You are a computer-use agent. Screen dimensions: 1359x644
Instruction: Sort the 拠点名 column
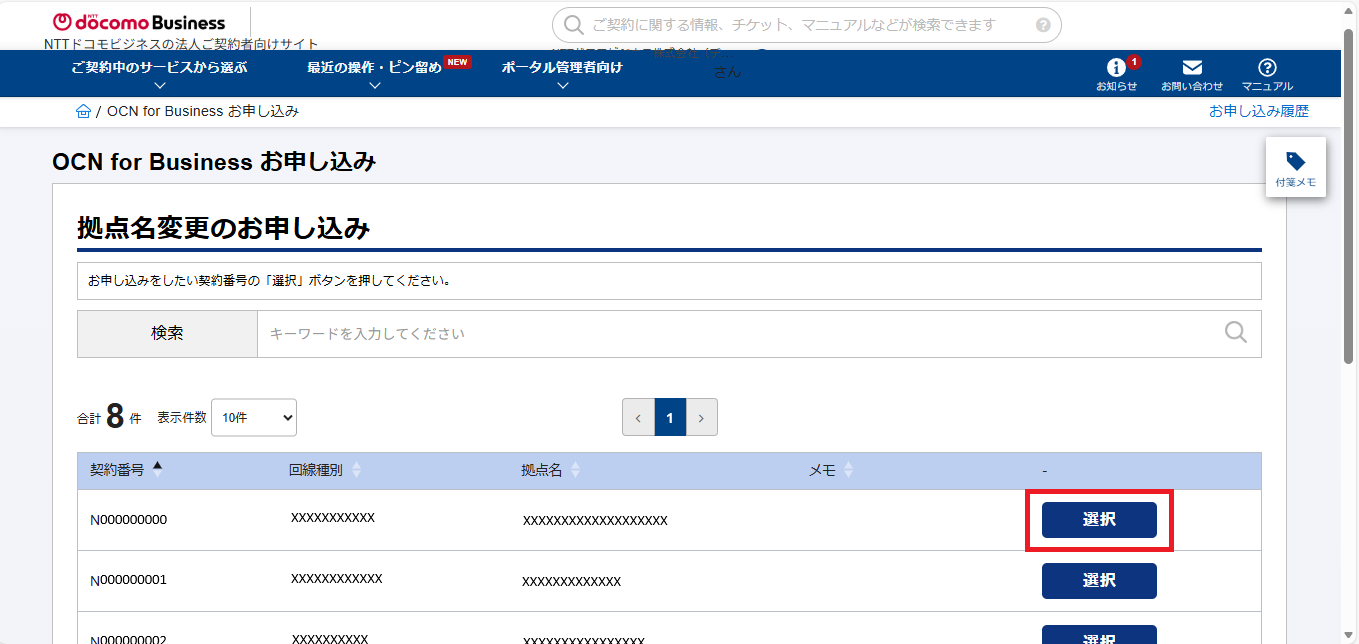(x=575, y=470)
